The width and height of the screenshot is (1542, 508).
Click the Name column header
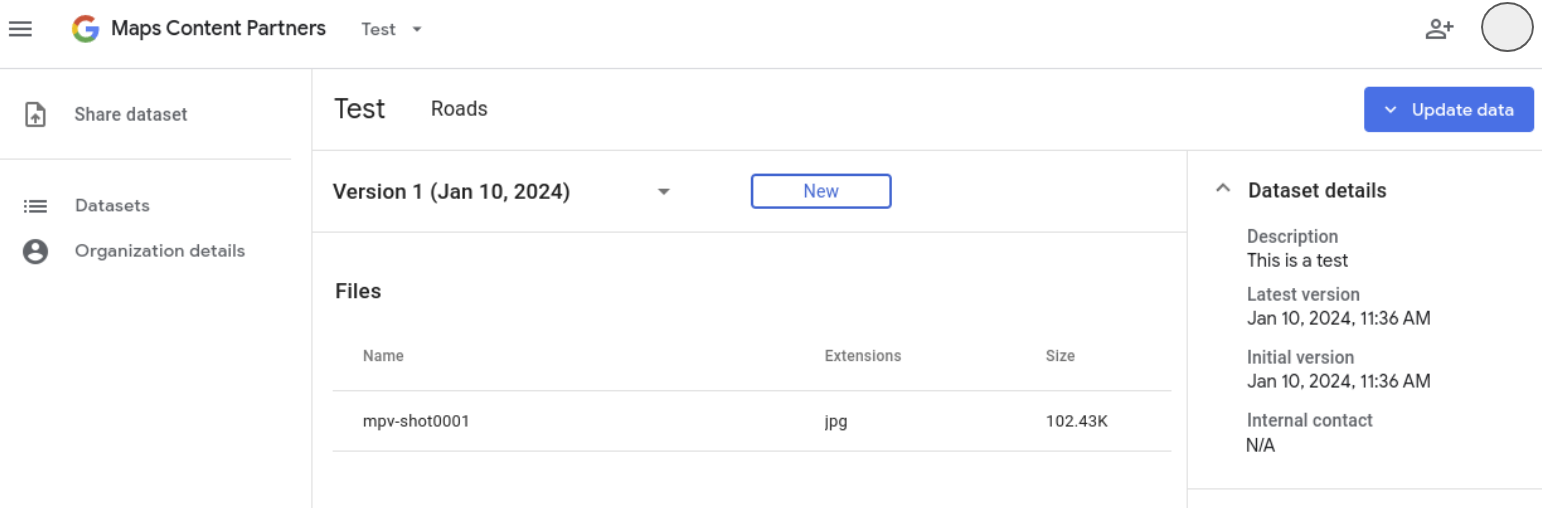383,356
